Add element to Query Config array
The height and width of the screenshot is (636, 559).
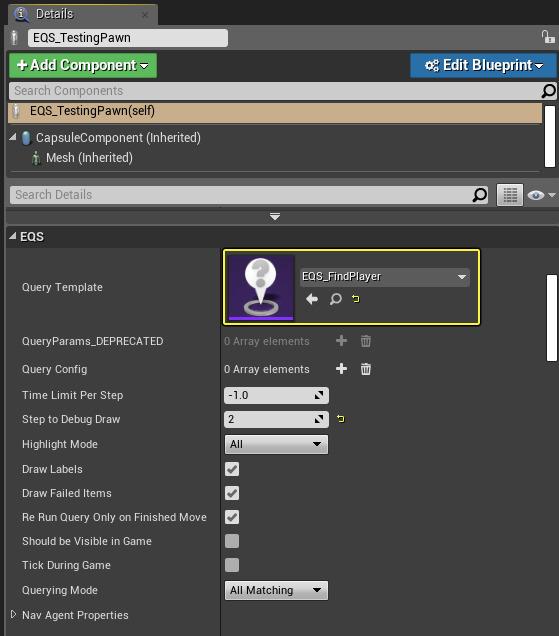coord(342,369)
